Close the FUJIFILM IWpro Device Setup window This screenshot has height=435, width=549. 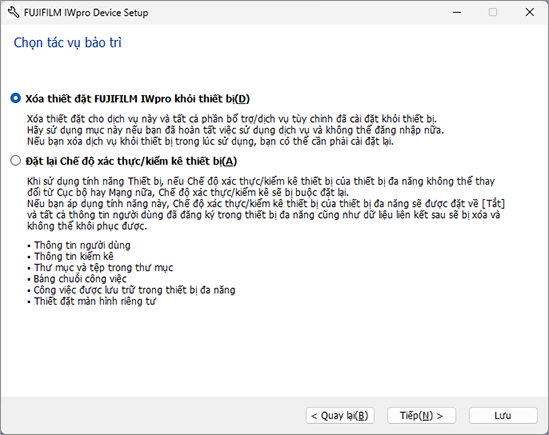[x=530, y=12]
